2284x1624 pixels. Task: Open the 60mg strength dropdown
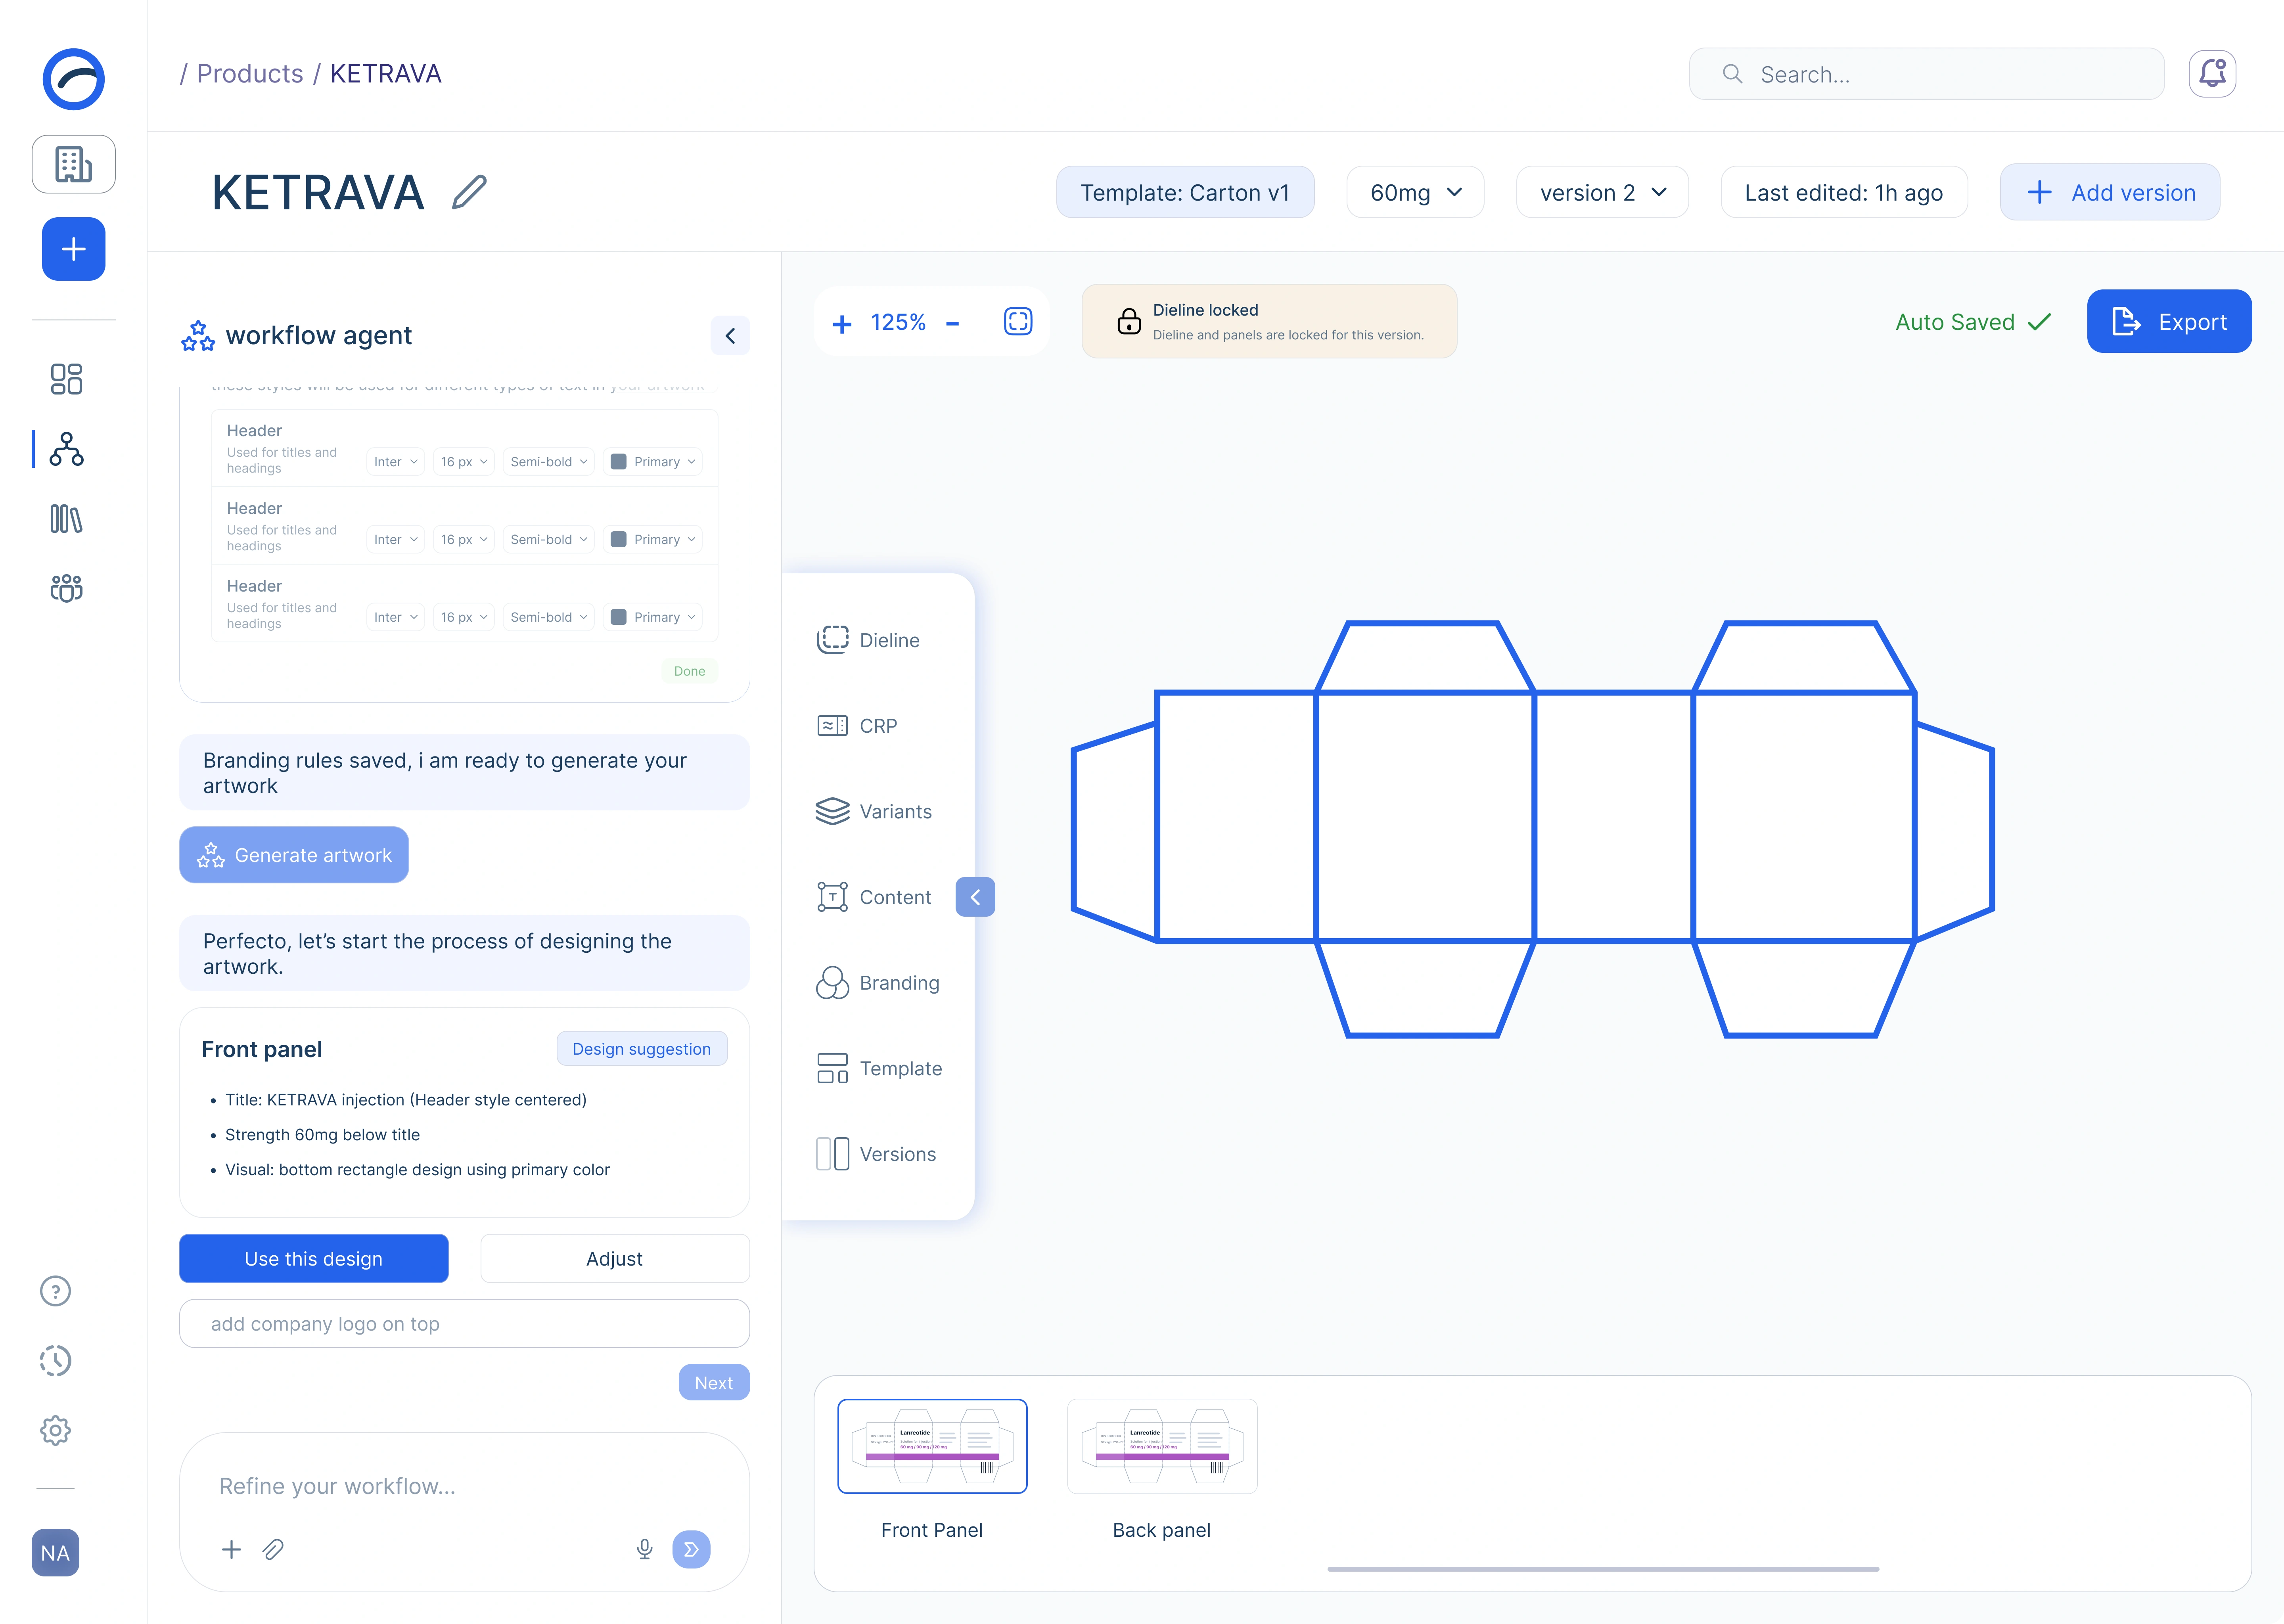(1415, 192)
